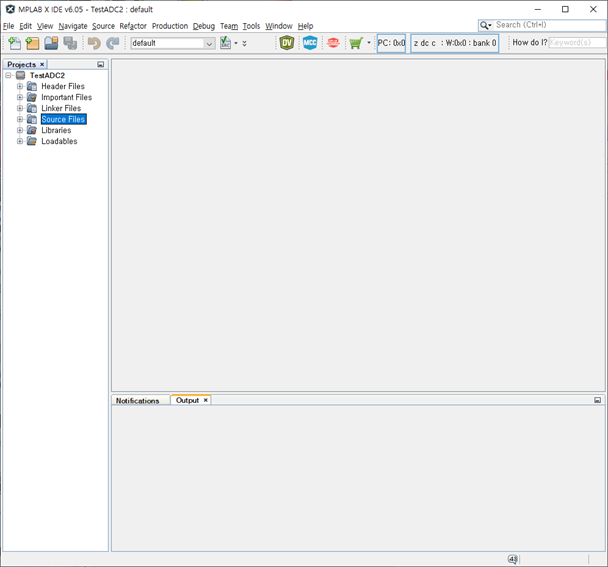608x567 pixels.
Task: Click the search magnifier icon
Action: tap(484, 26)
